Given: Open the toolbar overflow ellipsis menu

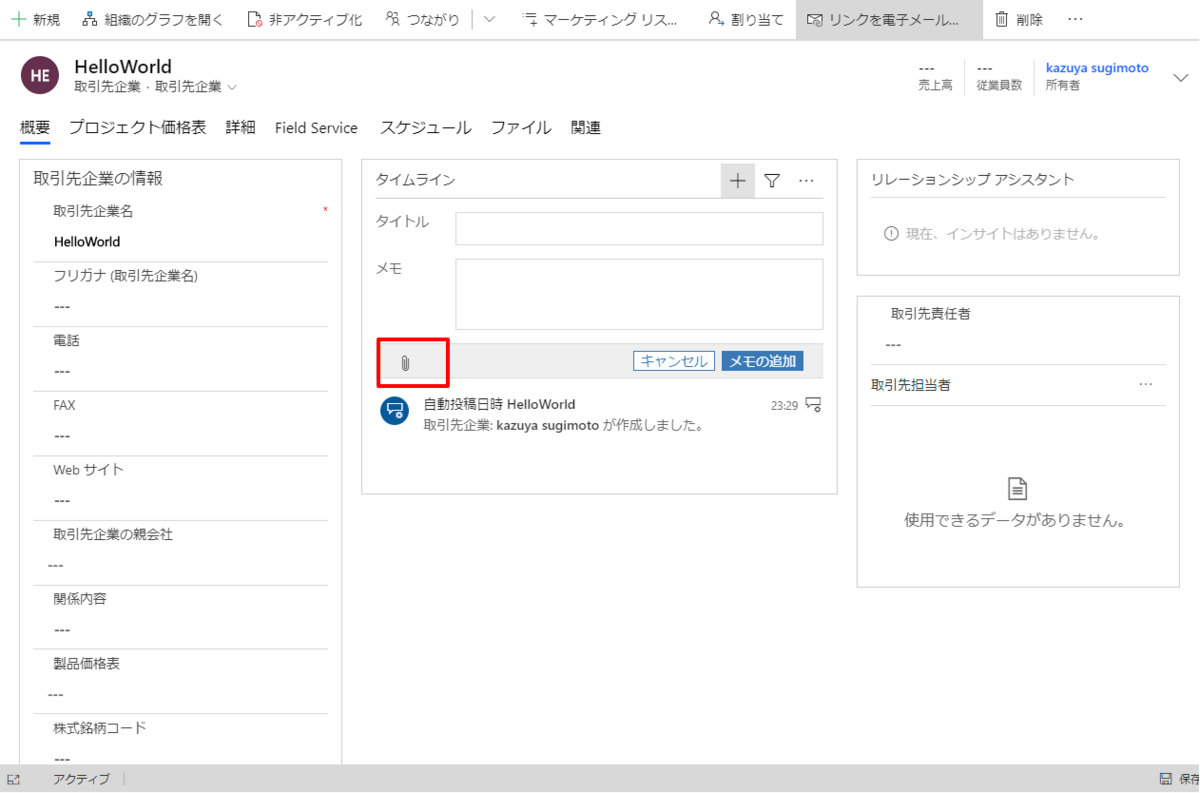Looking at the screenshot, I should [1075, 20].
